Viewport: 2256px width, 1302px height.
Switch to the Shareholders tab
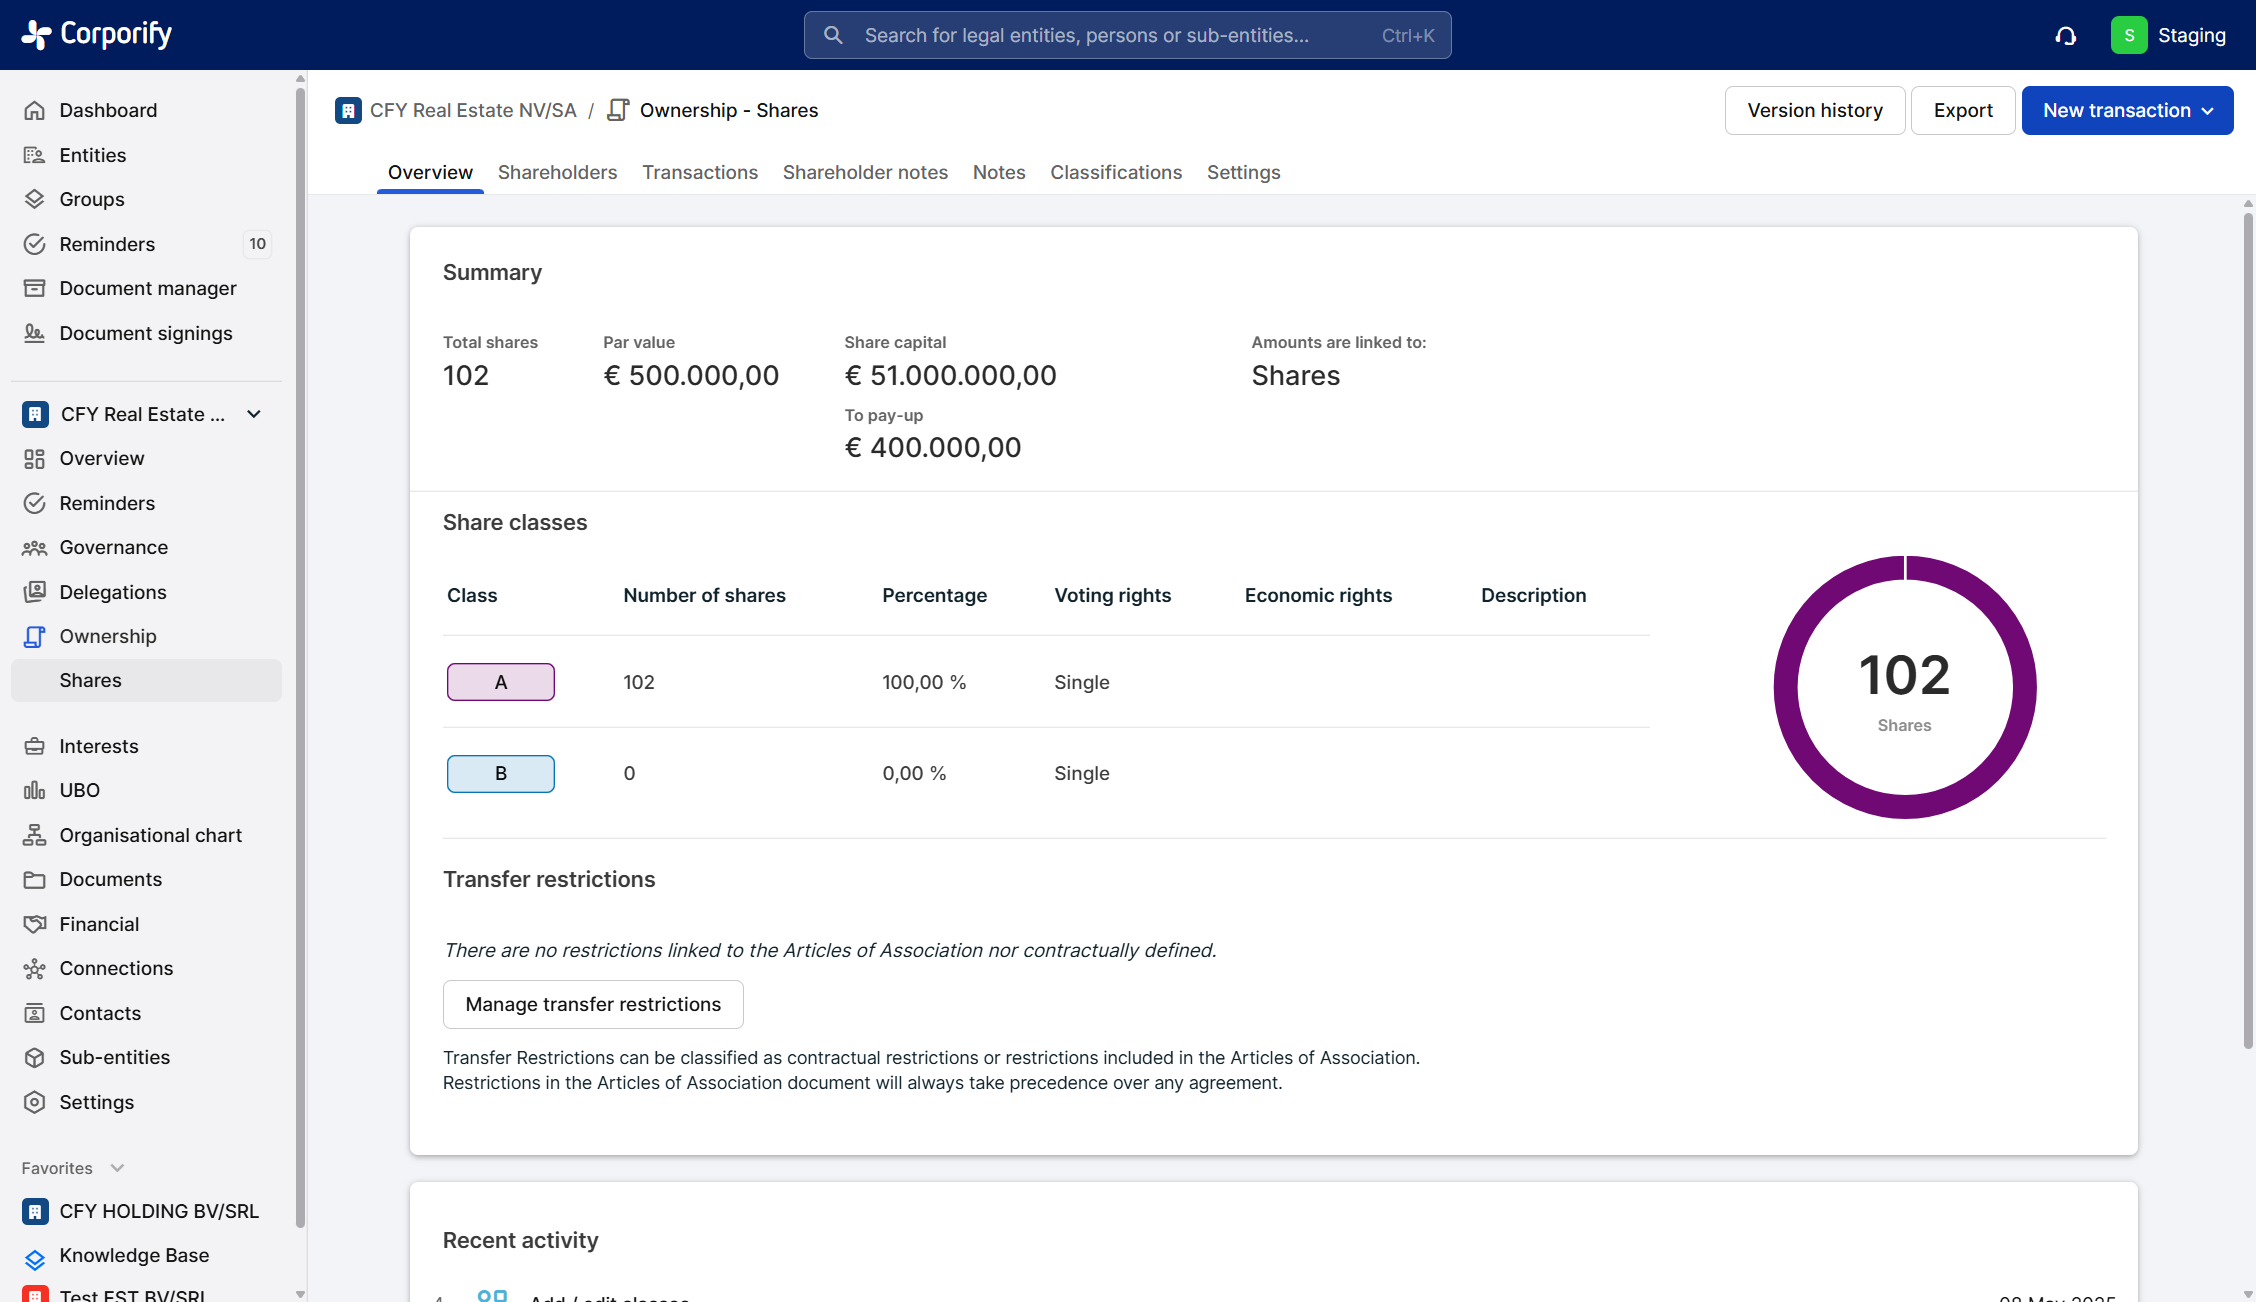pos(557,172)
